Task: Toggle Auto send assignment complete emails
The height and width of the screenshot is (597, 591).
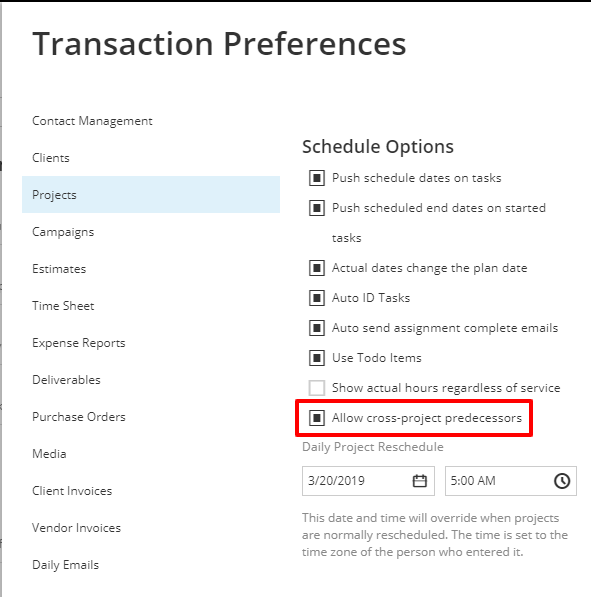Action: coord(317,328)
